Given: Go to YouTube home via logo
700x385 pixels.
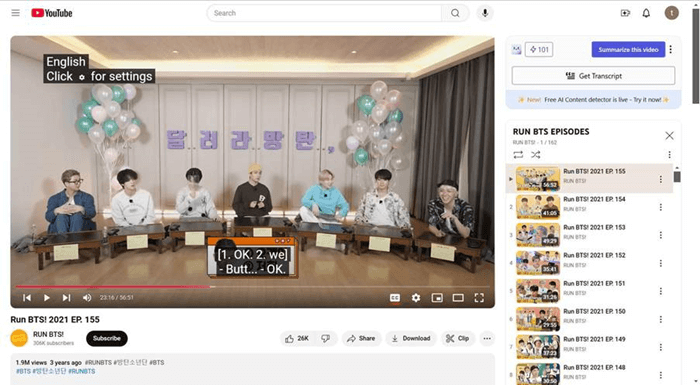Looking at the screenshot, I should click(x=52, y=13).
